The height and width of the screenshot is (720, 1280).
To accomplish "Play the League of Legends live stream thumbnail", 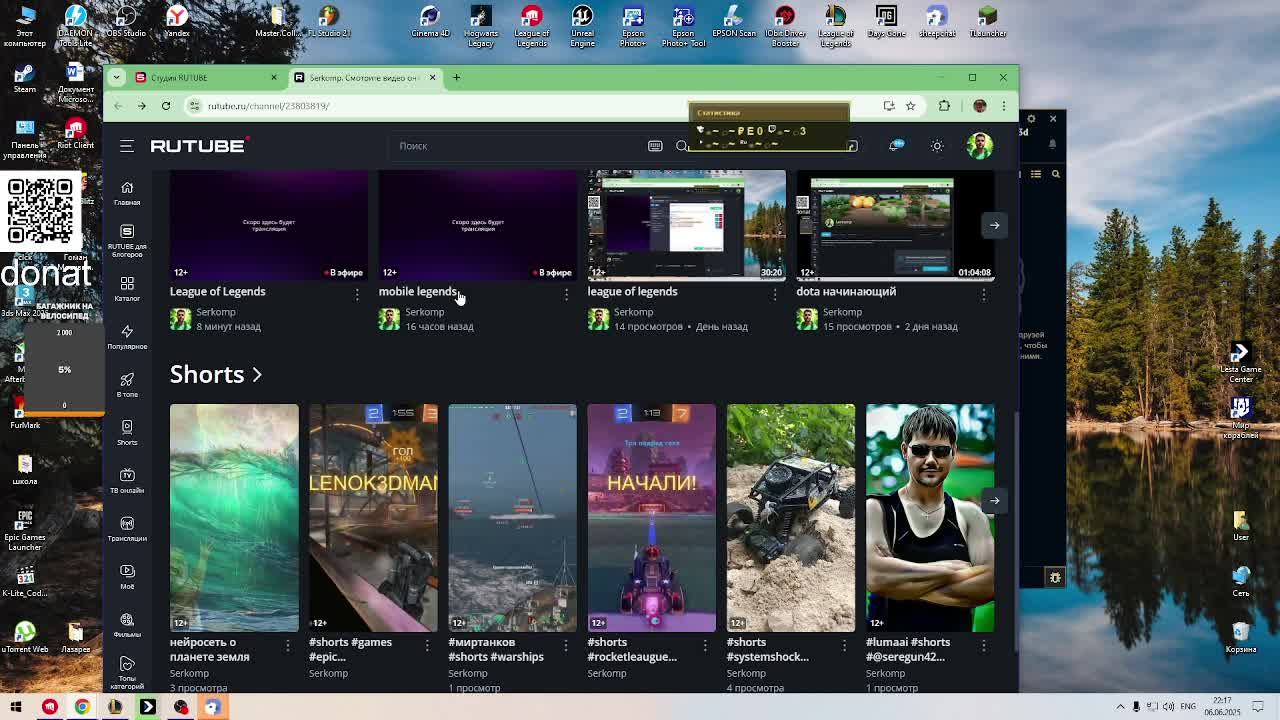I will 268,225.
